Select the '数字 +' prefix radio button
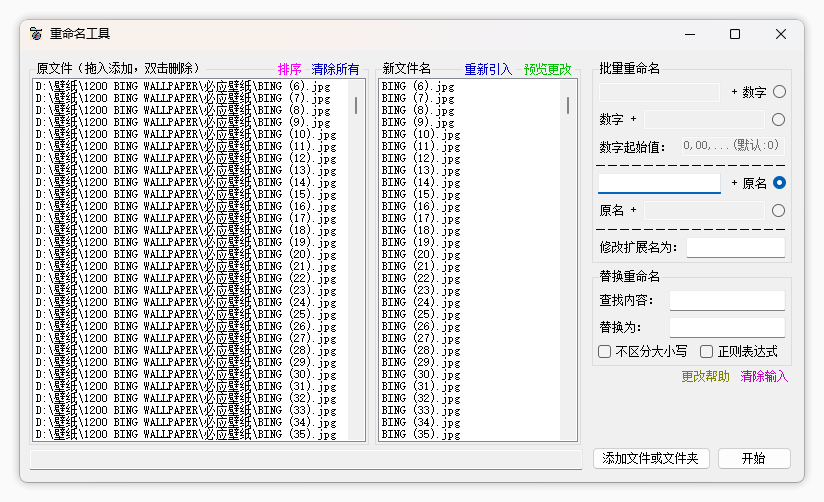Viewport: 824px width, 502px height. pyautogui.click(x=779, y=120)
